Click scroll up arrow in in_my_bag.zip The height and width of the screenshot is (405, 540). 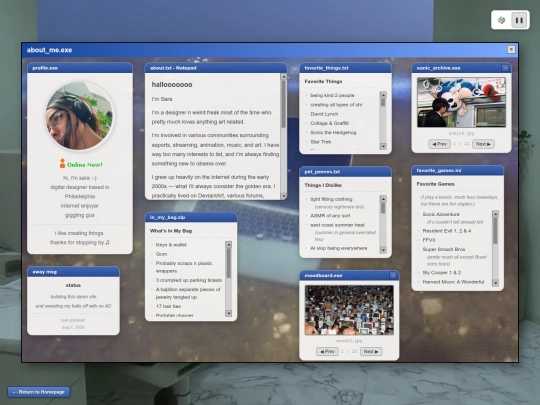click(228, 244)
